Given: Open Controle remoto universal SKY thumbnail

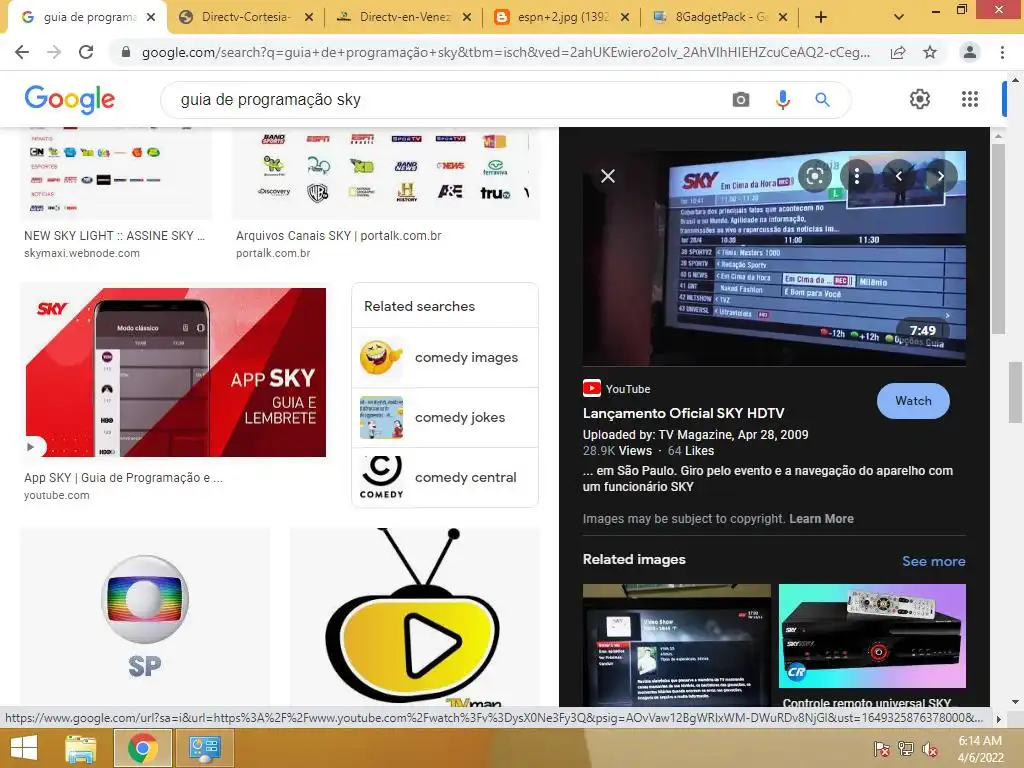Looking at the screenshot, I should coord(872,635).
